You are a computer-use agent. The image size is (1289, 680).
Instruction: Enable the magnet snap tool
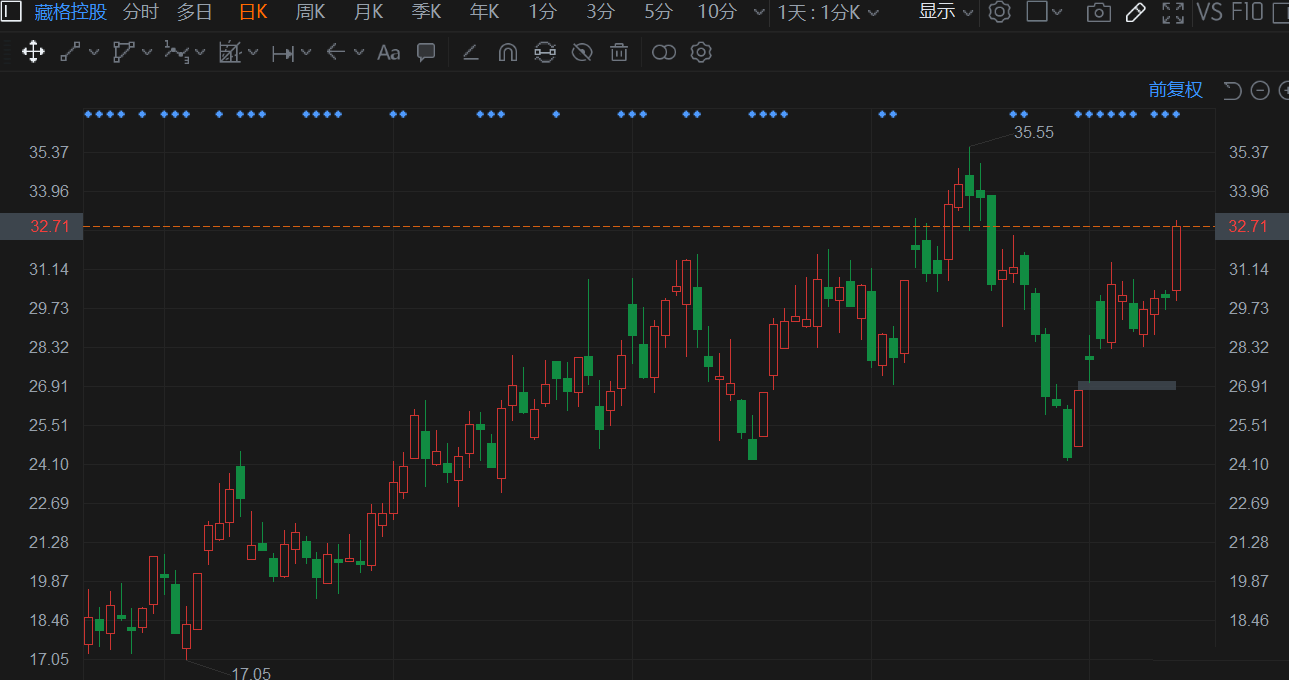[x=508, y=53]
